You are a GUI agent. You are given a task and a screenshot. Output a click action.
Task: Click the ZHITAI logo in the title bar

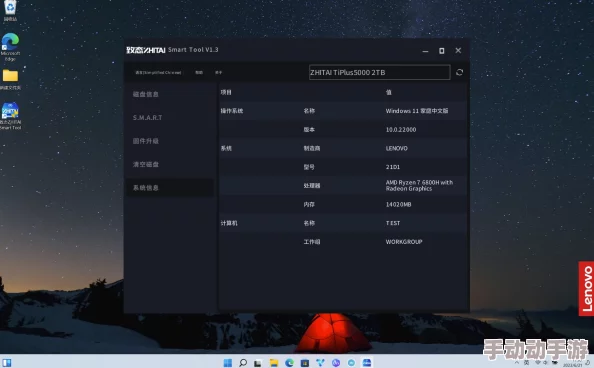pos(146,50)
